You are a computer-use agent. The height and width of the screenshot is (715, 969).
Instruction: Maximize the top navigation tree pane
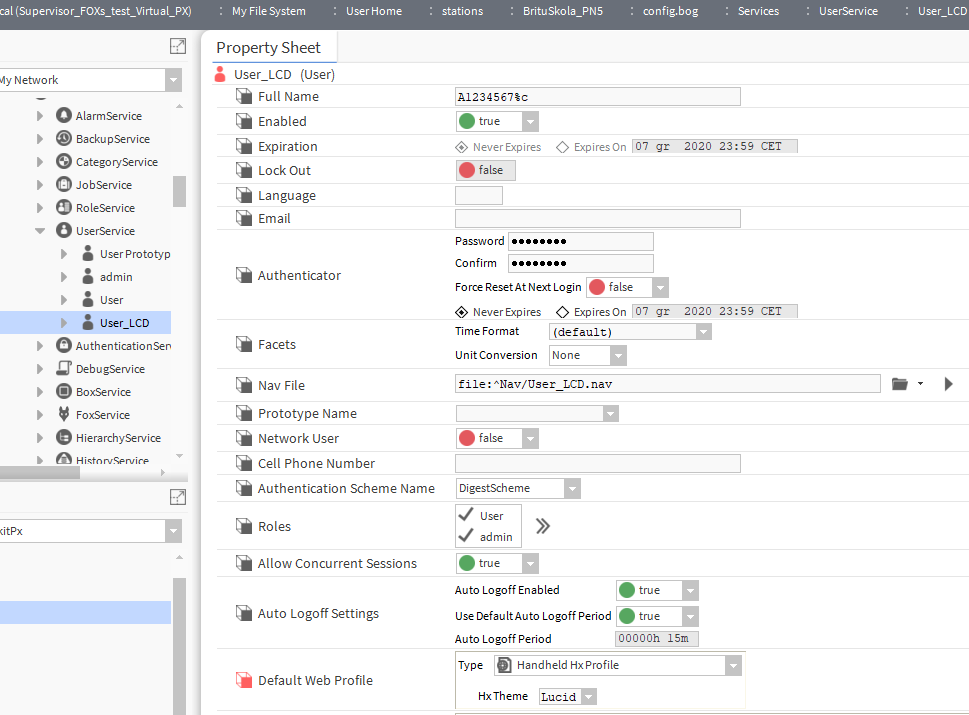[177, 46]
